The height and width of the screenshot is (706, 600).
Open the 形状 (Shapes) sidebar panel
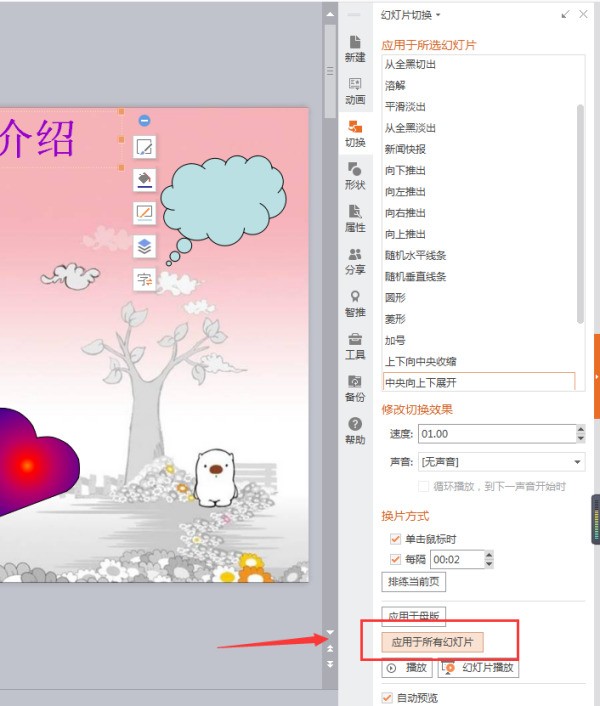355,176
